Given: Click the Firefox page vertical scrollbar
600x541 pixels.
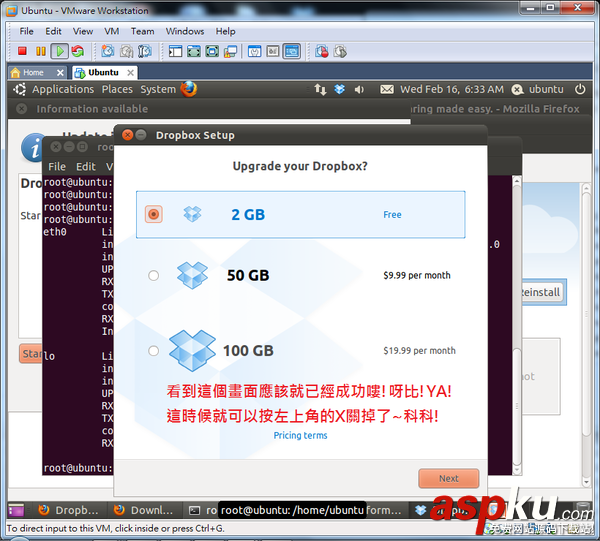Looking at the screenshot, I should point(586,335).
